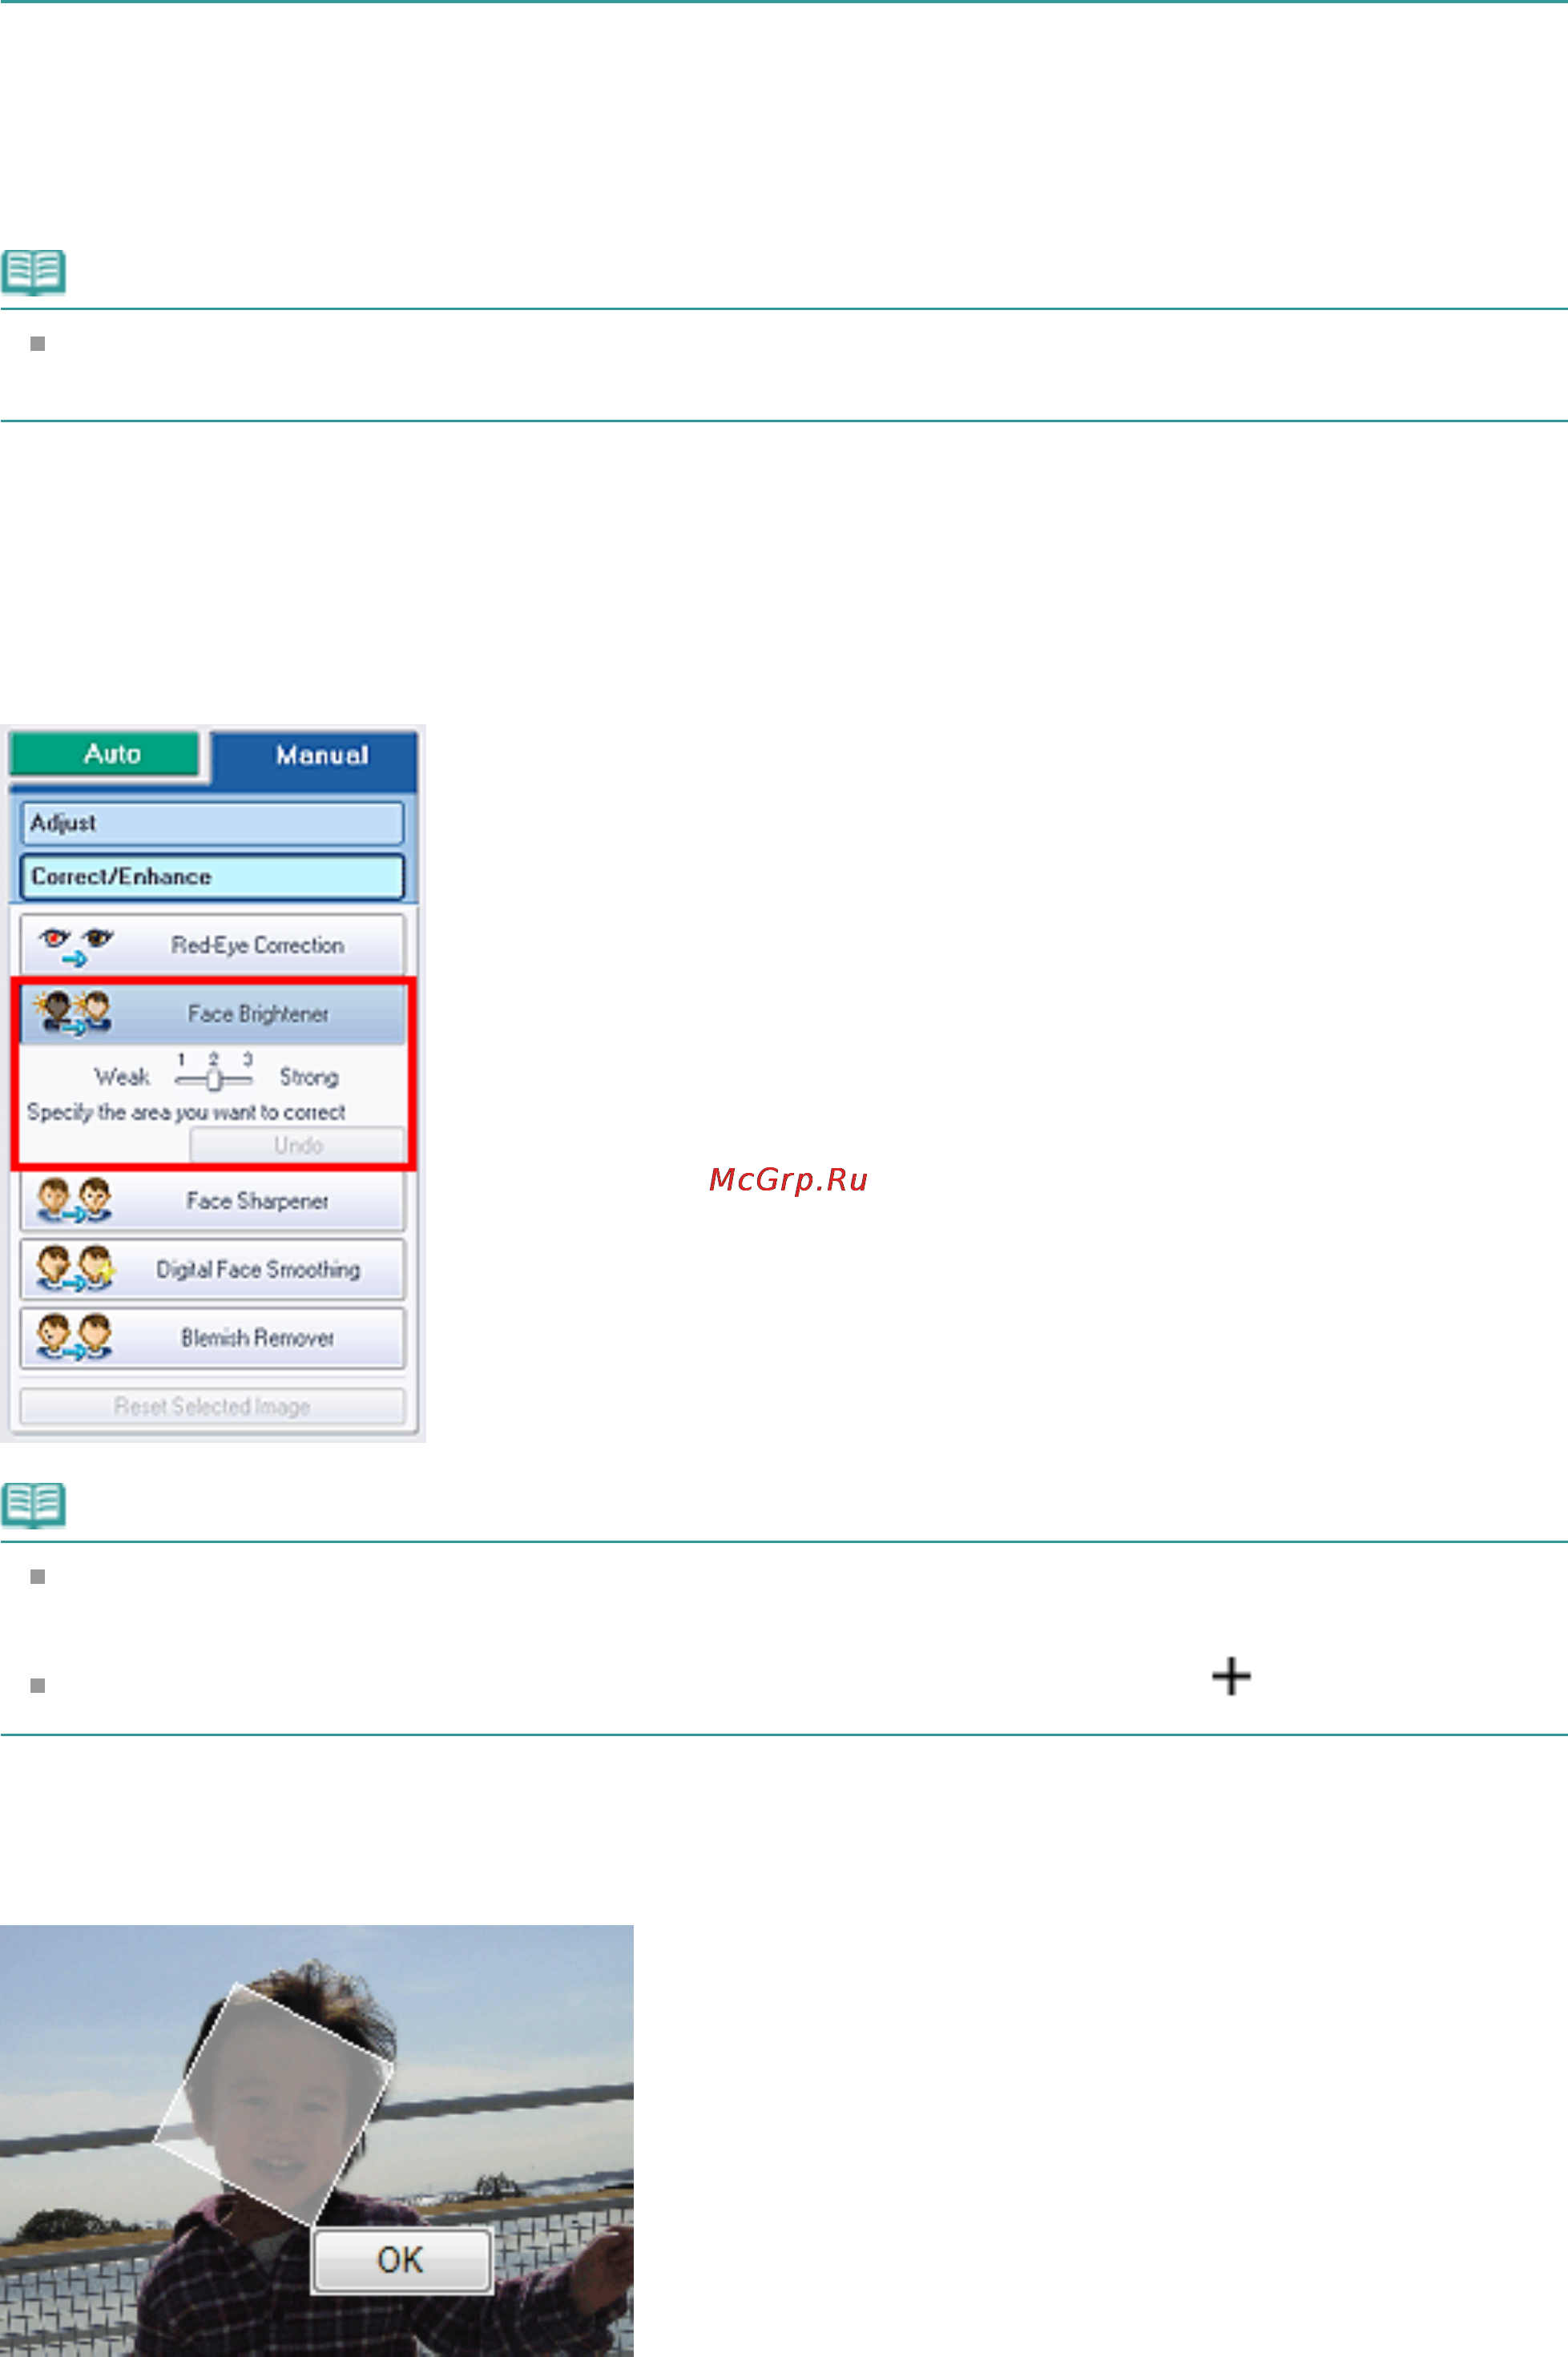1568x2357 pixels.
Task: Select the Blemish Remover label
Action: [257, 1337]
